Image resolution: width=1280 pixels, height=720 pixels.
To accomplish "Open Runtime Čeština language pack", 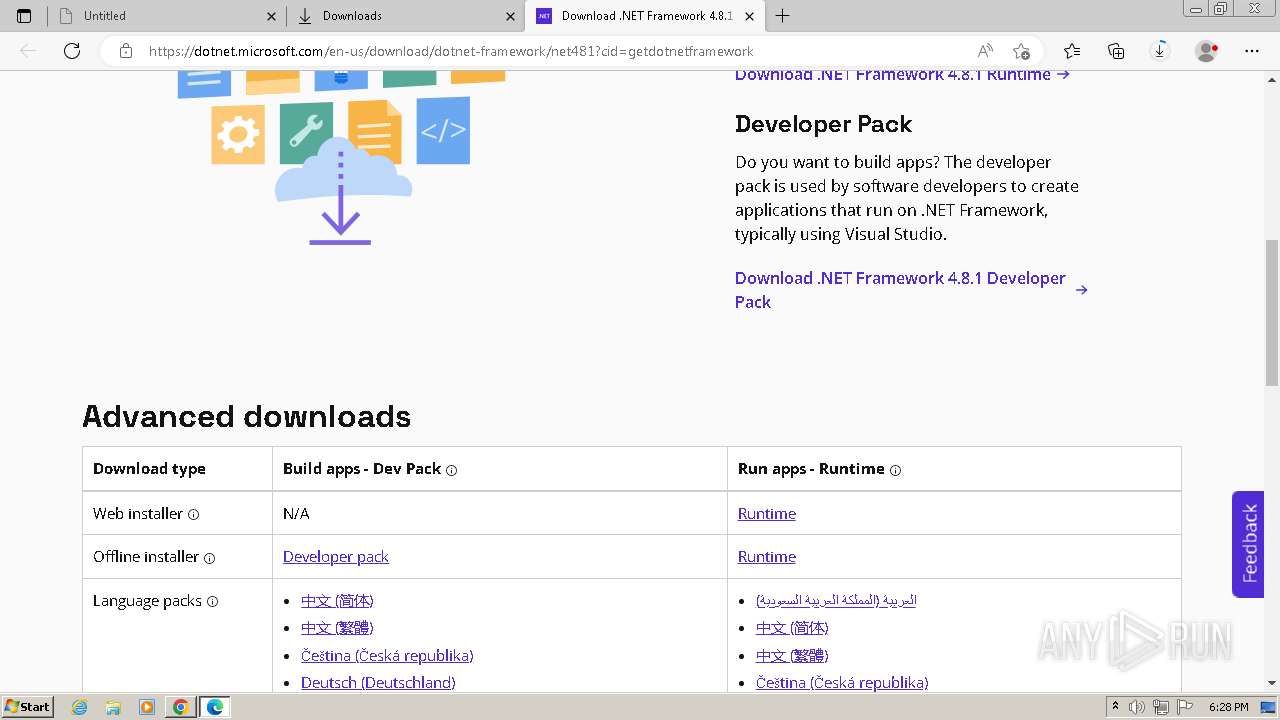I will [842, 683].
